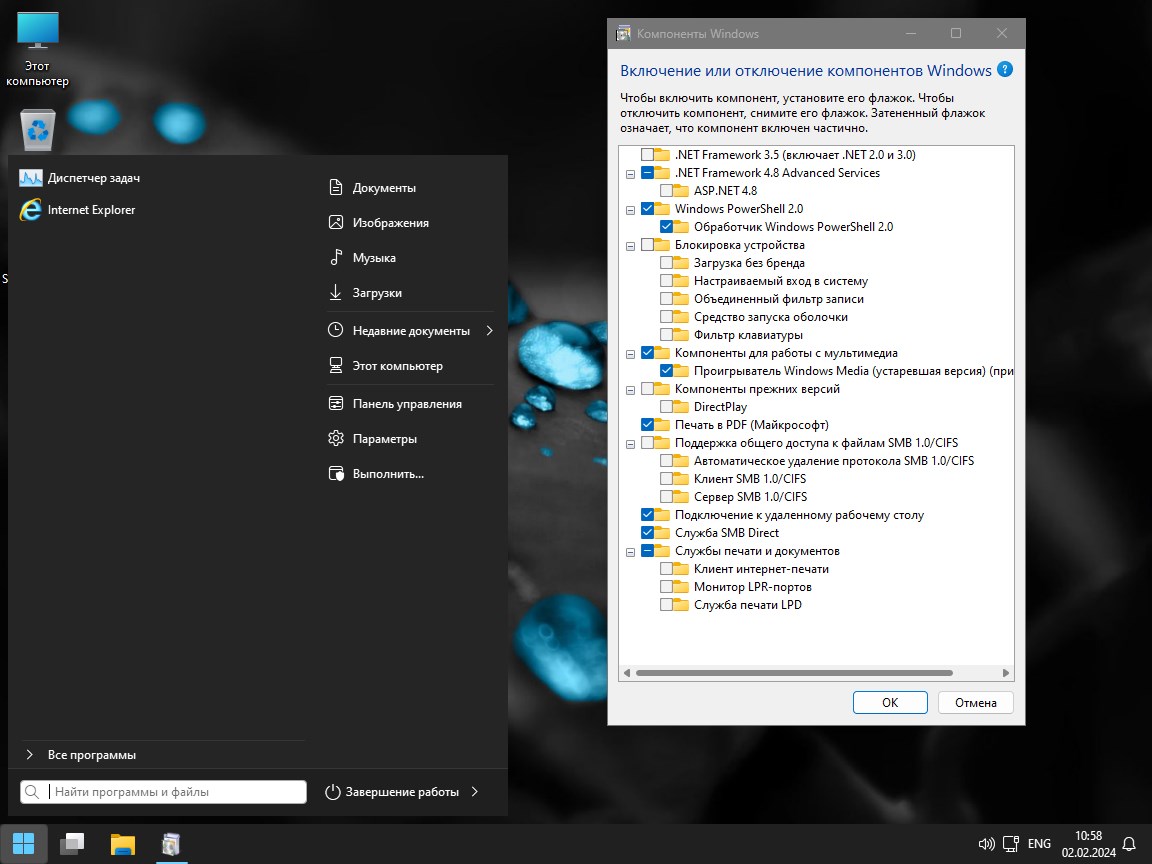Check the Загрузка без бренда checkbox

[666, 263]
